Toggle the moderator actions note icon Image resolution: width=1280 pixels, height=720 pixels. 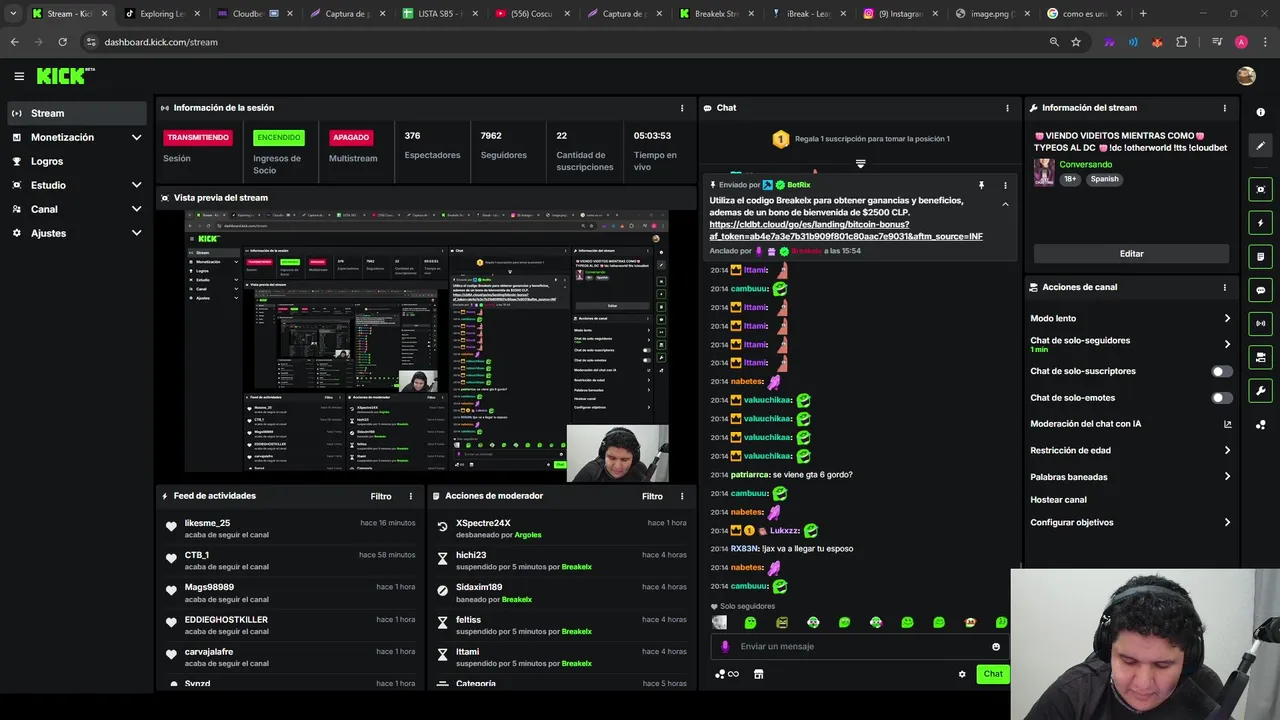pos(1260,257)
